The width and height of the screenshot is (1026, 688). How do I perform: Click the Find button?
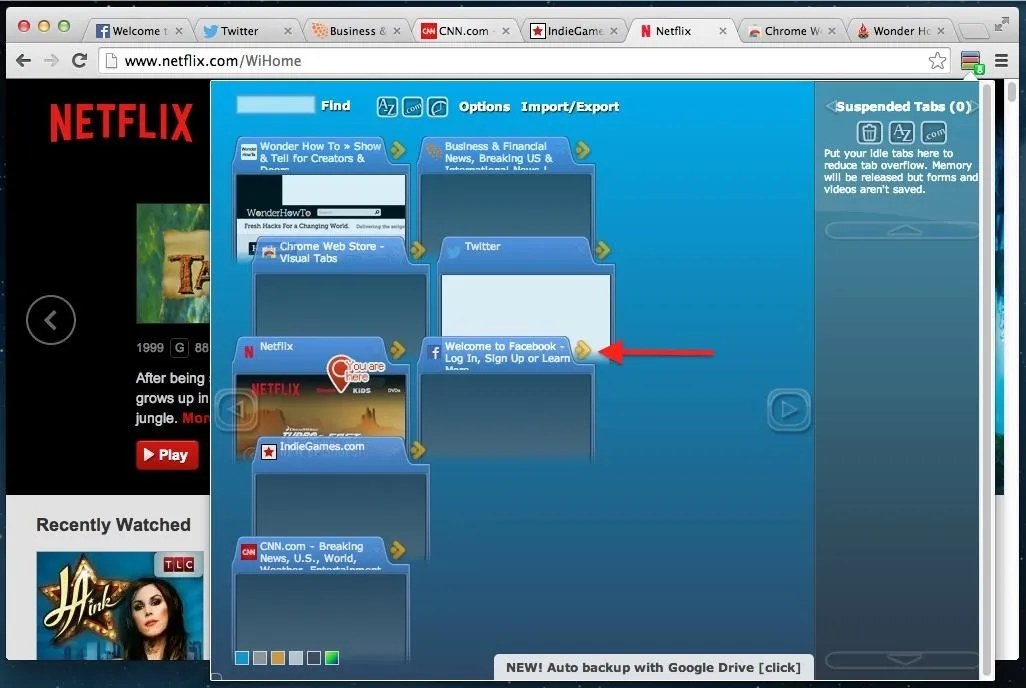[336, 105]
